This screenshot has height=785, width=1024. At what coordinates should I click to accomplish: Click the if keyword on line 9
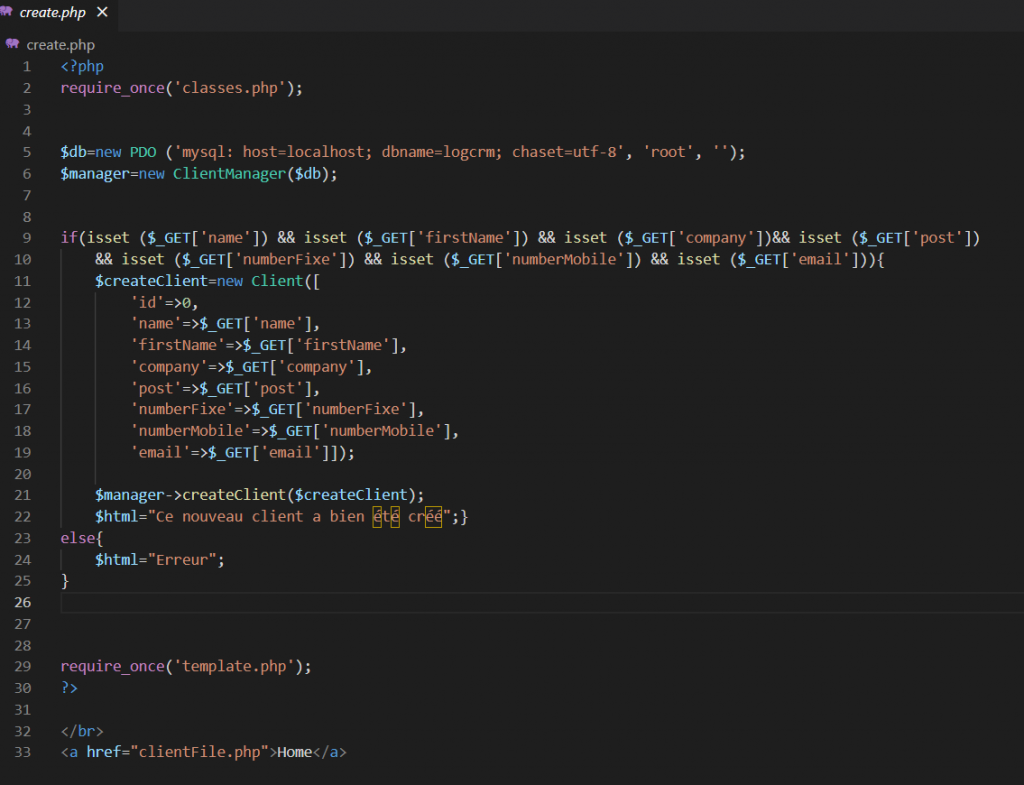click(69, 238)
